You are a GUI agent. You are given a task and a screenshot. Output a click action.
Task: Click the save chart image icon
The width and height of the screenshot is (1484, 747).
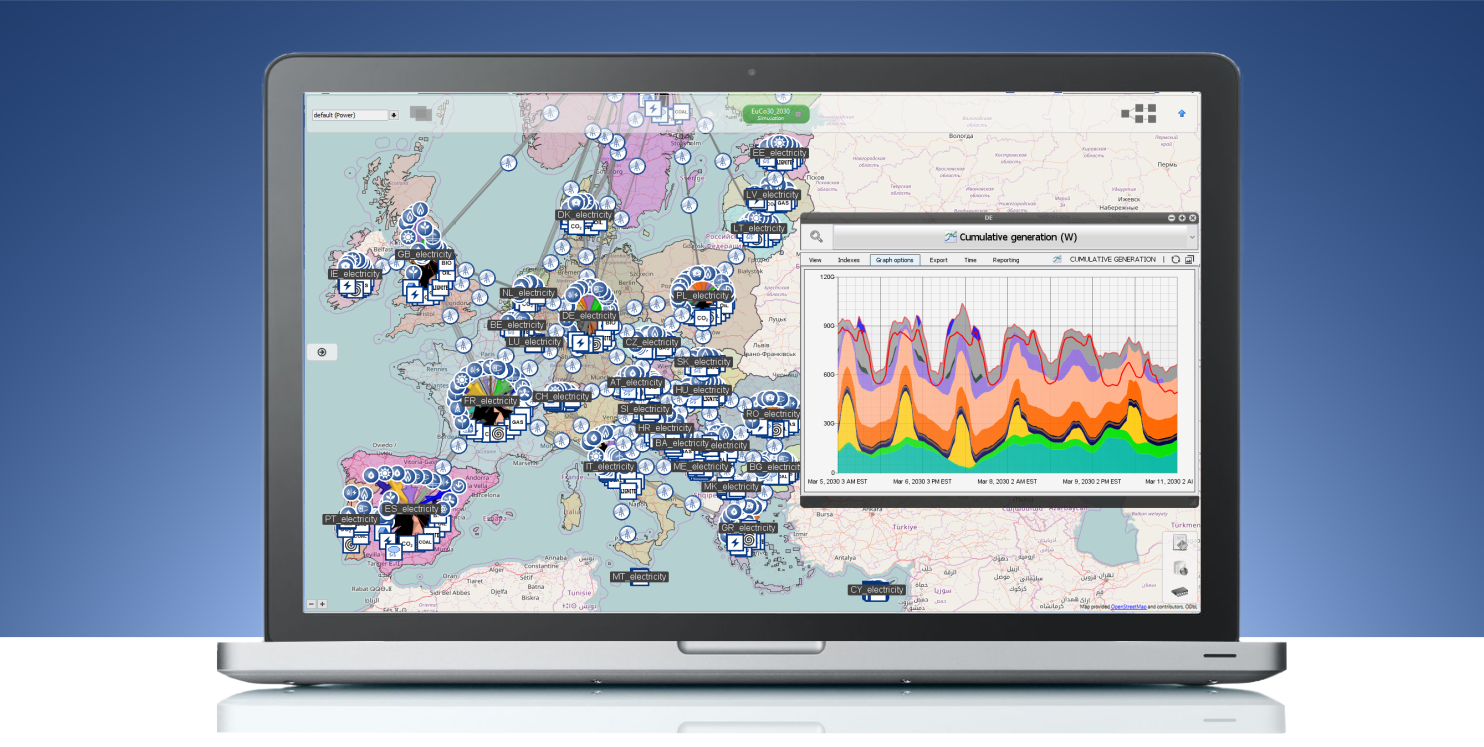[1190, 259]
